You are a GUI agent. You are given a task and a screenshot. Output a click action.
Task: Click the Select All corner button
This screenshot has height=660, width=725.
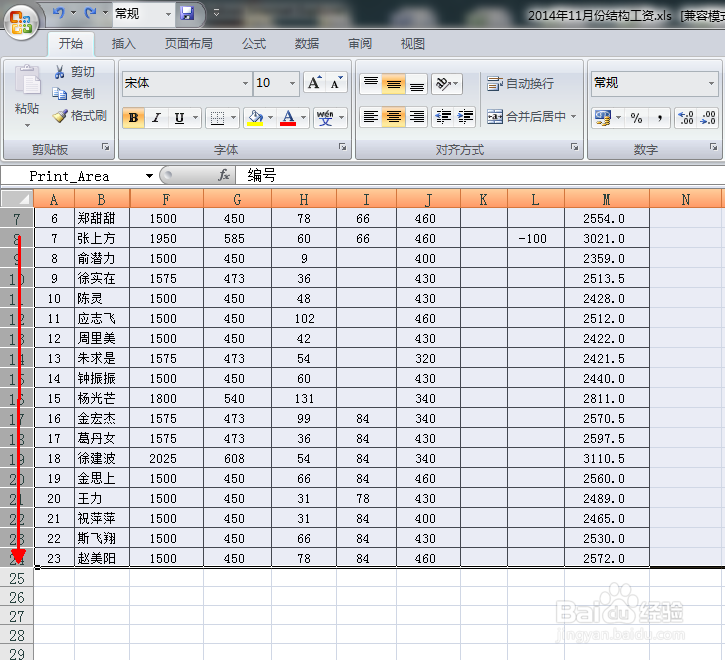click(x=16, y=199)
